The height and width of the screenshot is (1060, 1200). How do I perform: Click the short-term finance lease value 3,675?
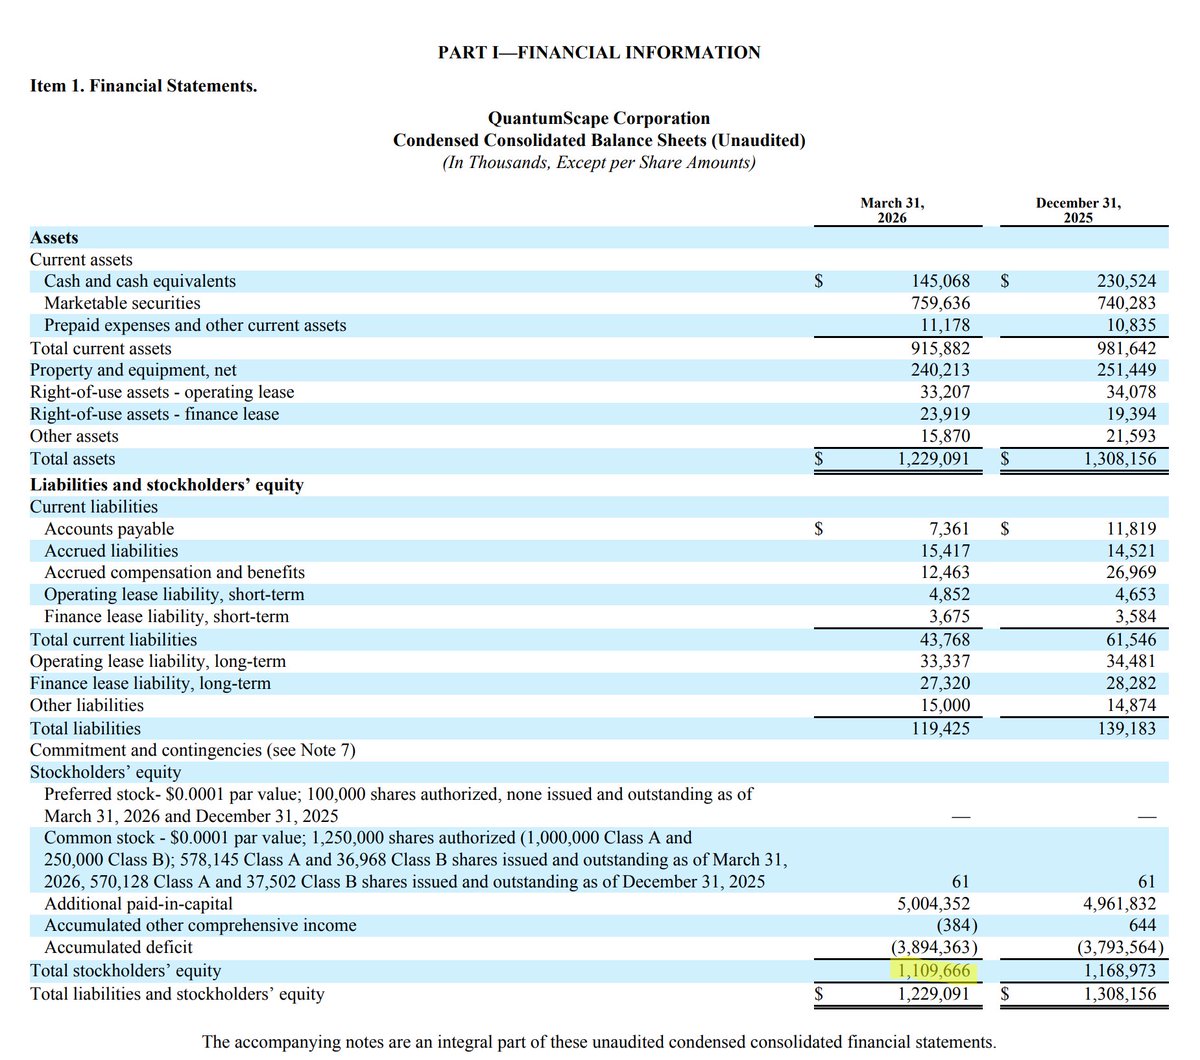point(949,617)
